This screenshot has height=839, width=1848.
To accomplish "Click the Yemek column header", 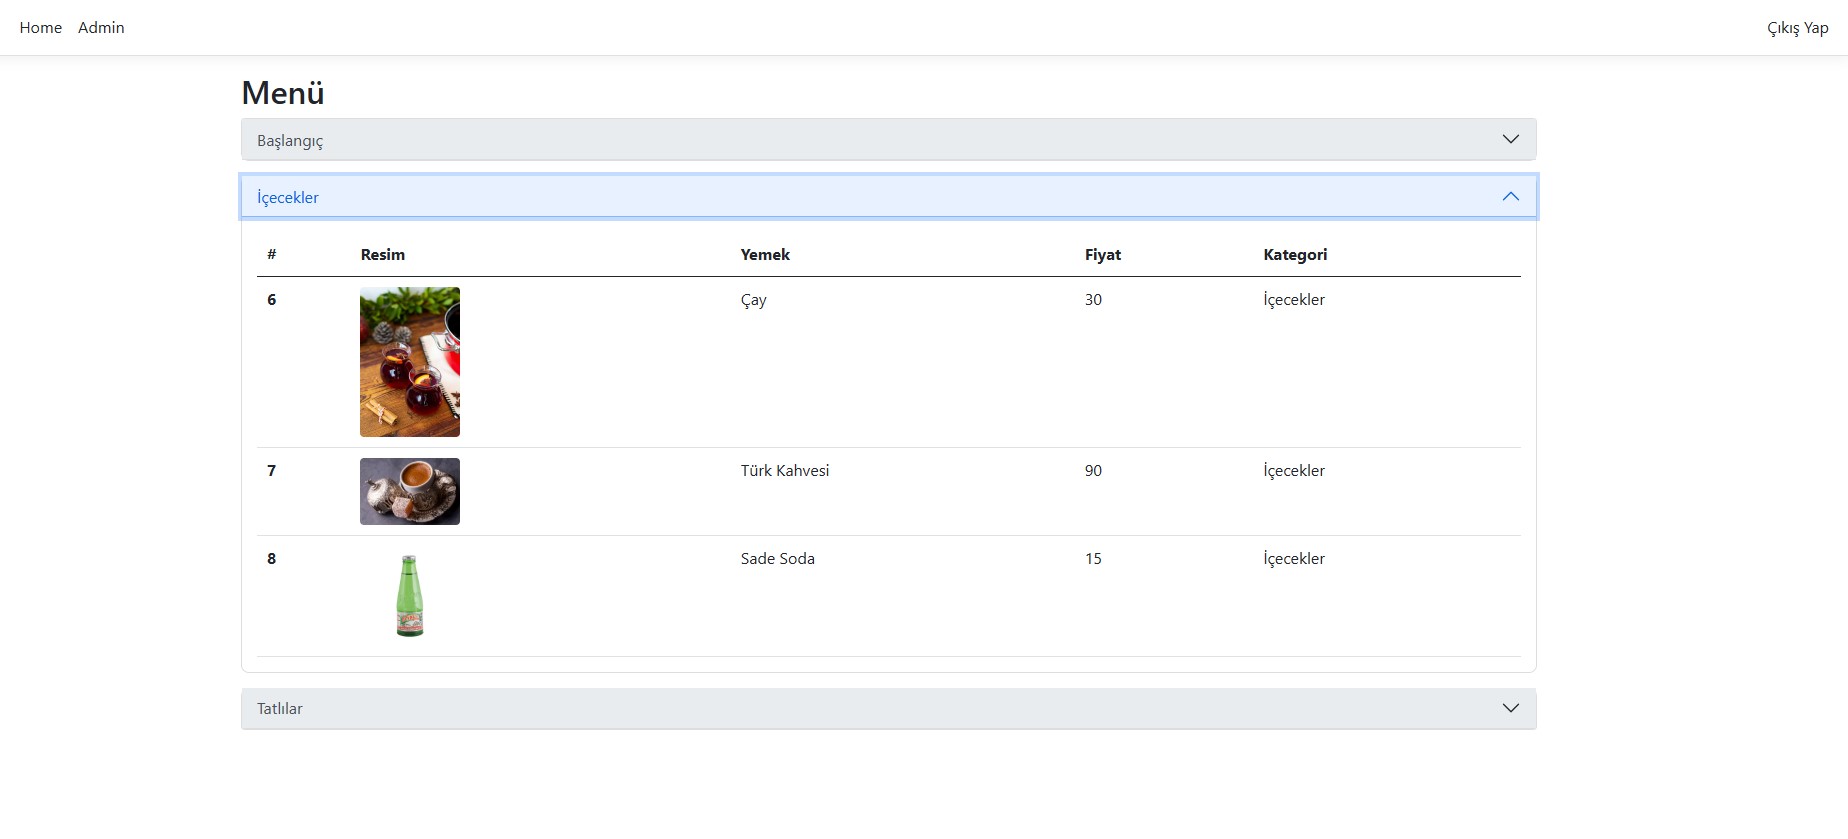I will [x=765, y=254].
